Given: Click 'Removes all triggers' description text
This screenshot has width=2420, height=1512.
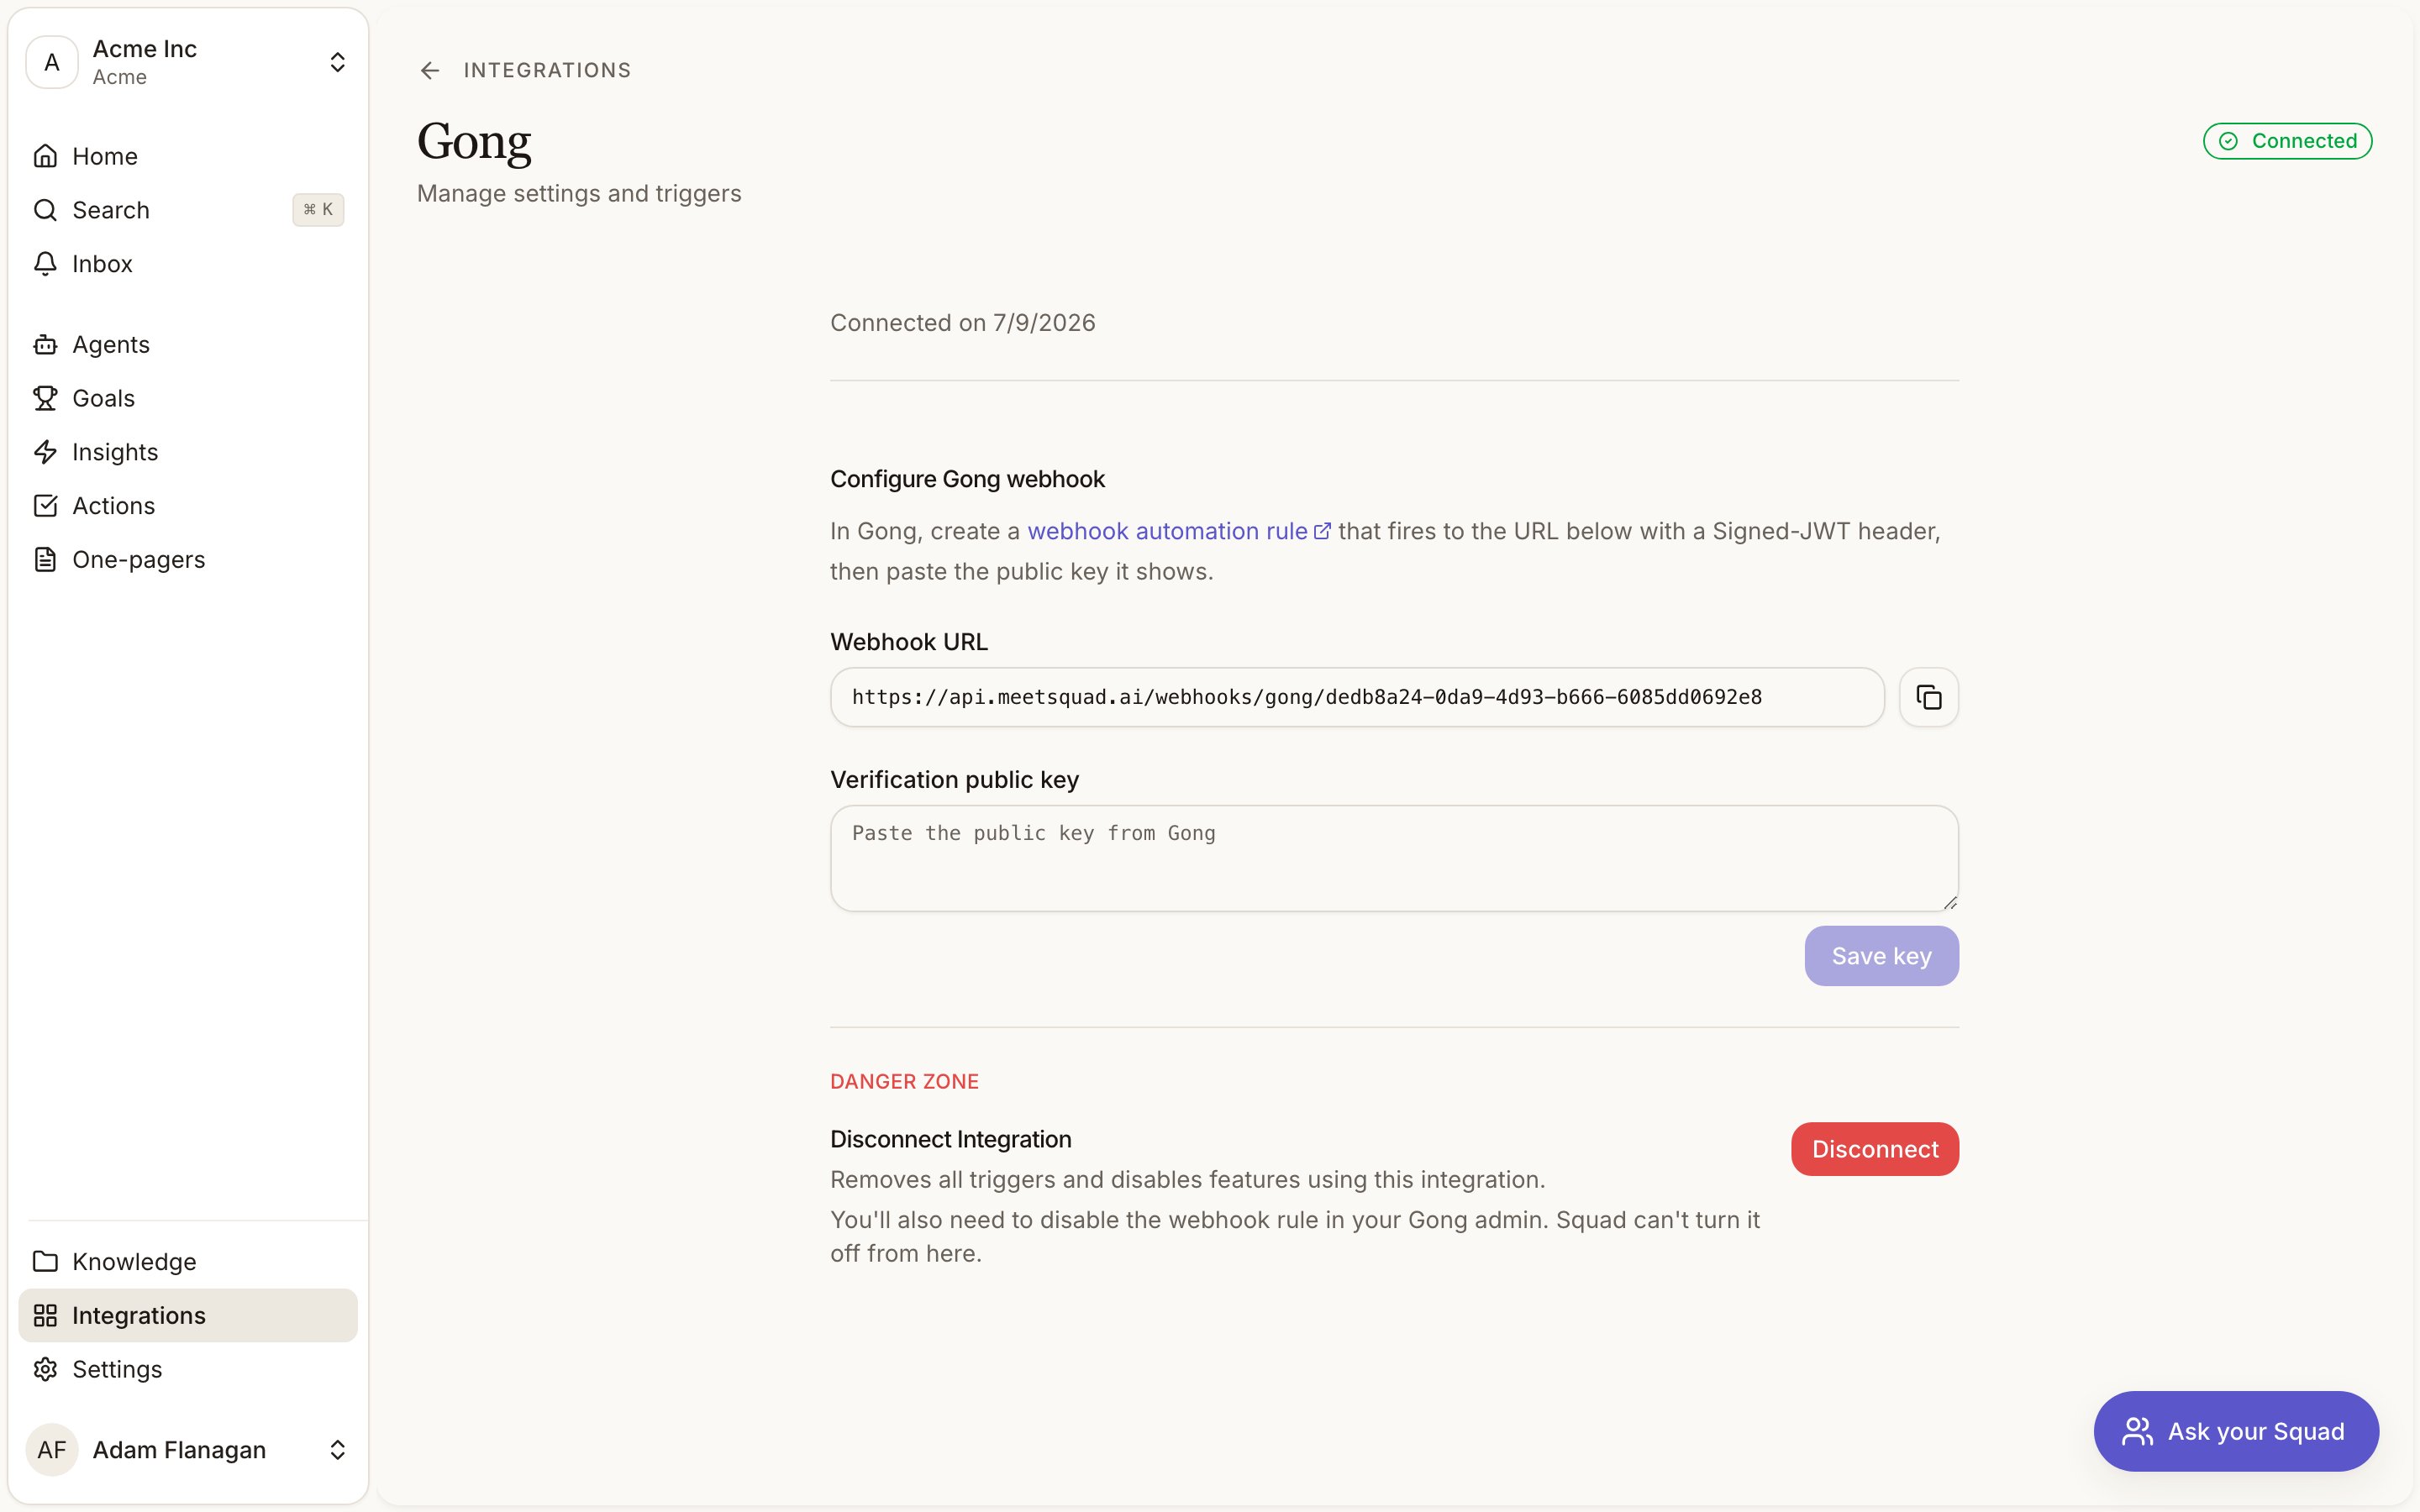Looking at the screenshot, I should pyautogui.click(x=1187, y=1180).
